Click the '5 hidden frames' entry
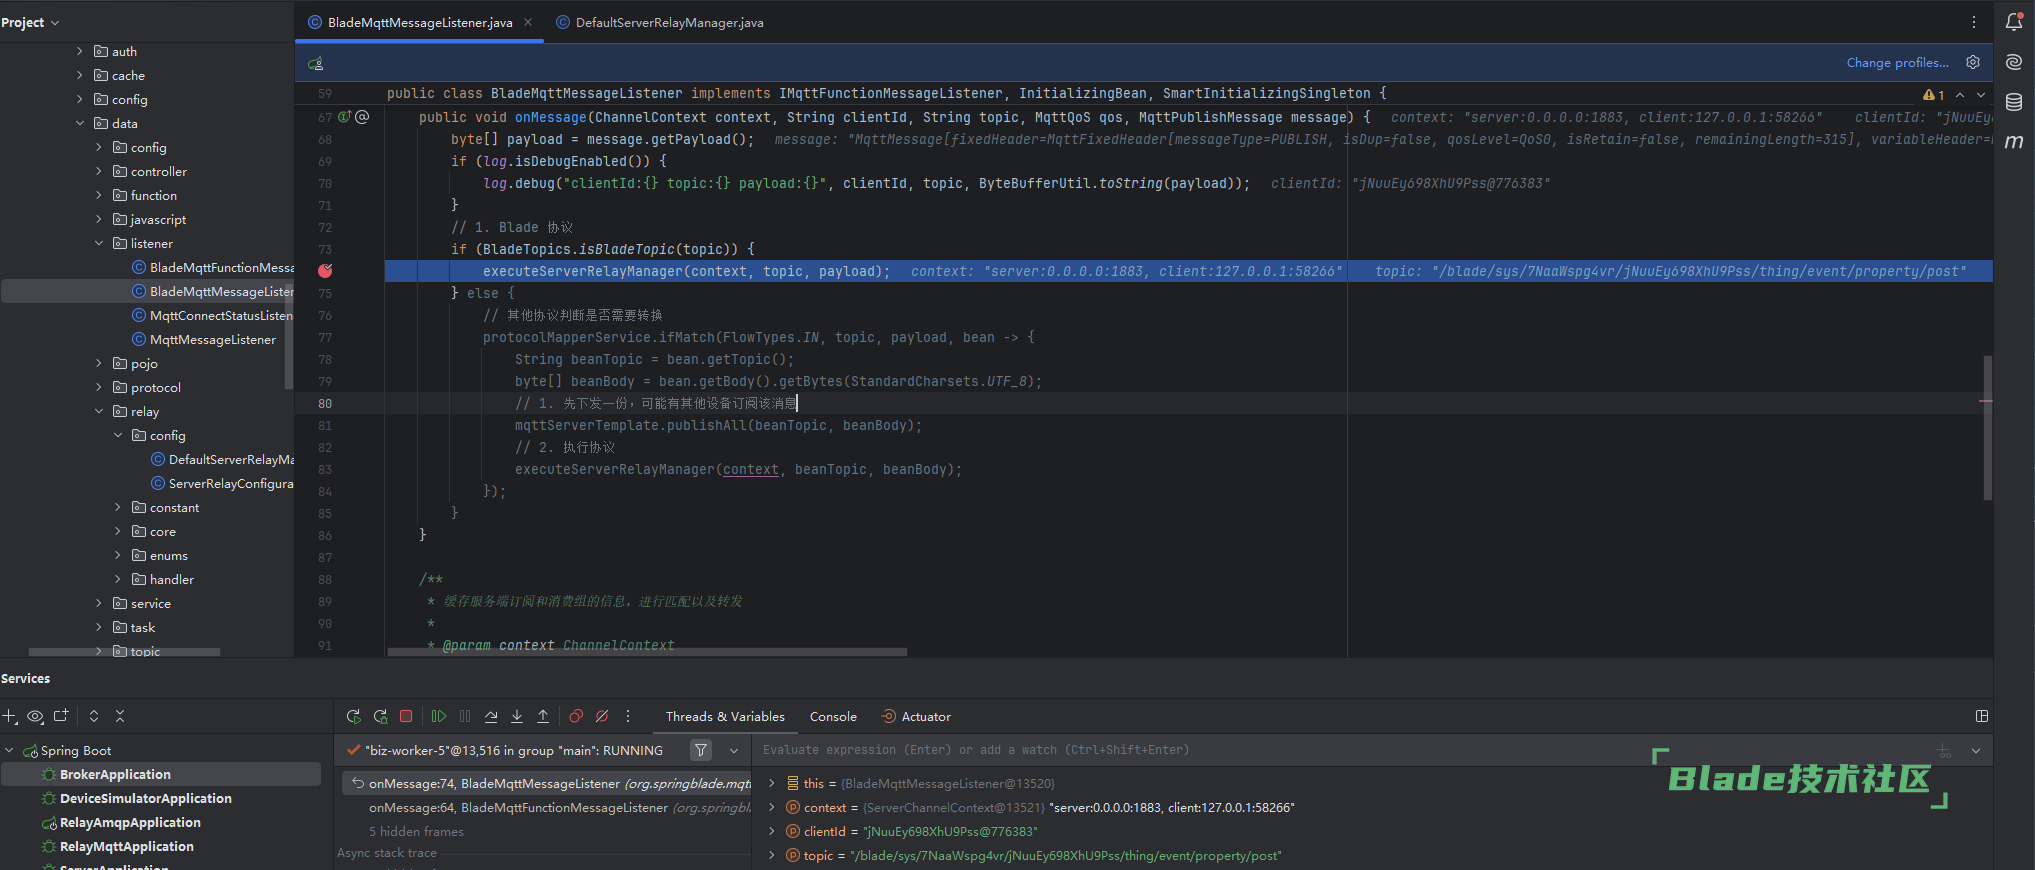Image resolution: width=2035 pixels, height=870 pixels. tap(416, 831)
